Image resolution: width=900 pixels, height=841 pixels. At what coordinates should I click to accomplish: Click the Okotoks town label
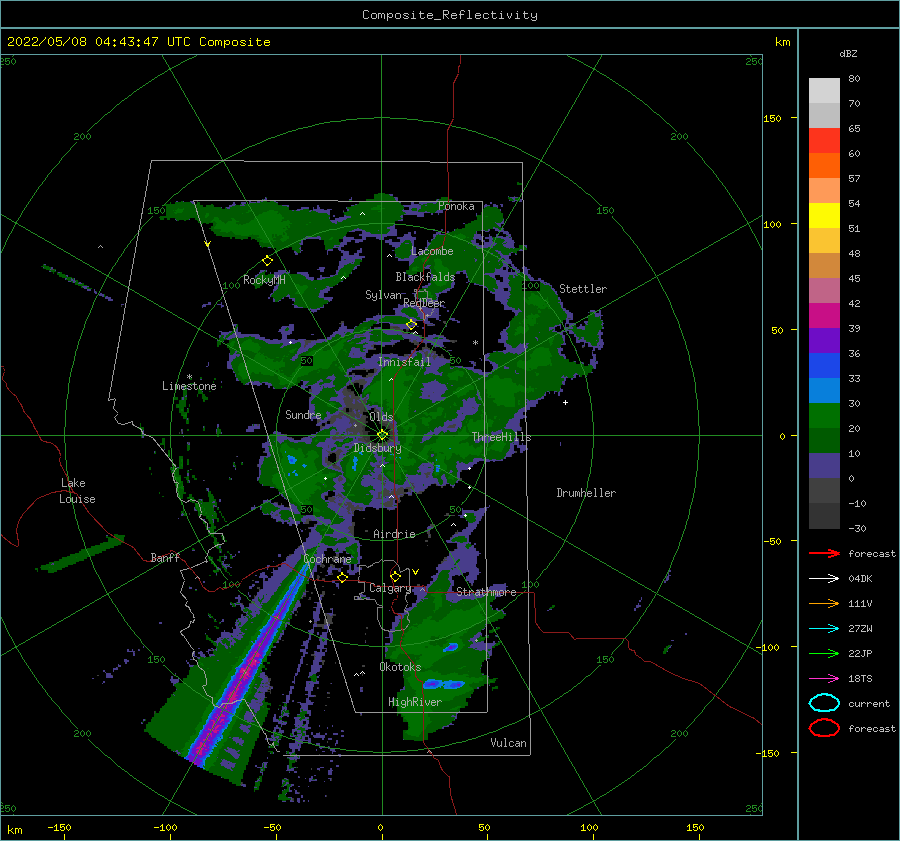tap(400, 667)
